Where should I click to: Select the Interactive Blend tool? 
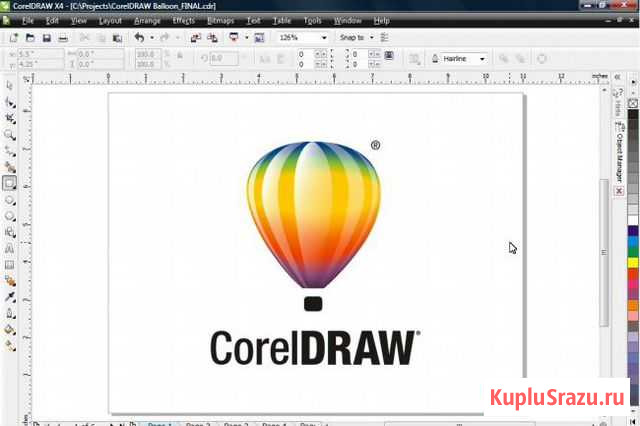(x=10, y=281)
